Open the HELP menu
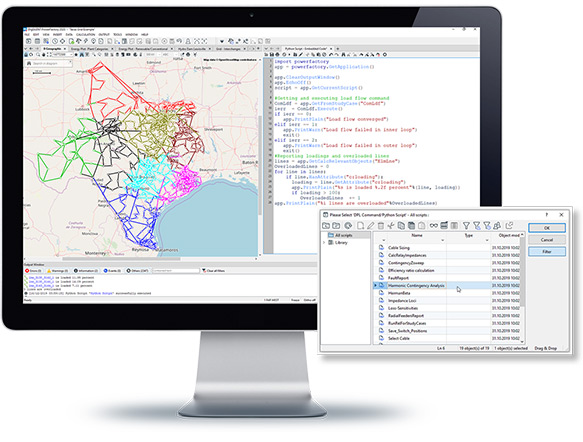 pos(145,35)
